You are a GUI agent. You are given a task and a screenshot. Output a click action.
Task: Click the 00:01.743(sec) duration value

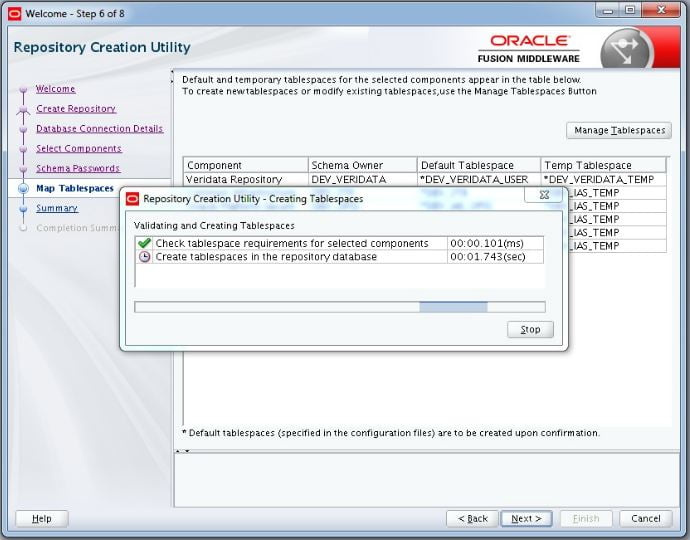pyautogui.click(x=488, y=257)
